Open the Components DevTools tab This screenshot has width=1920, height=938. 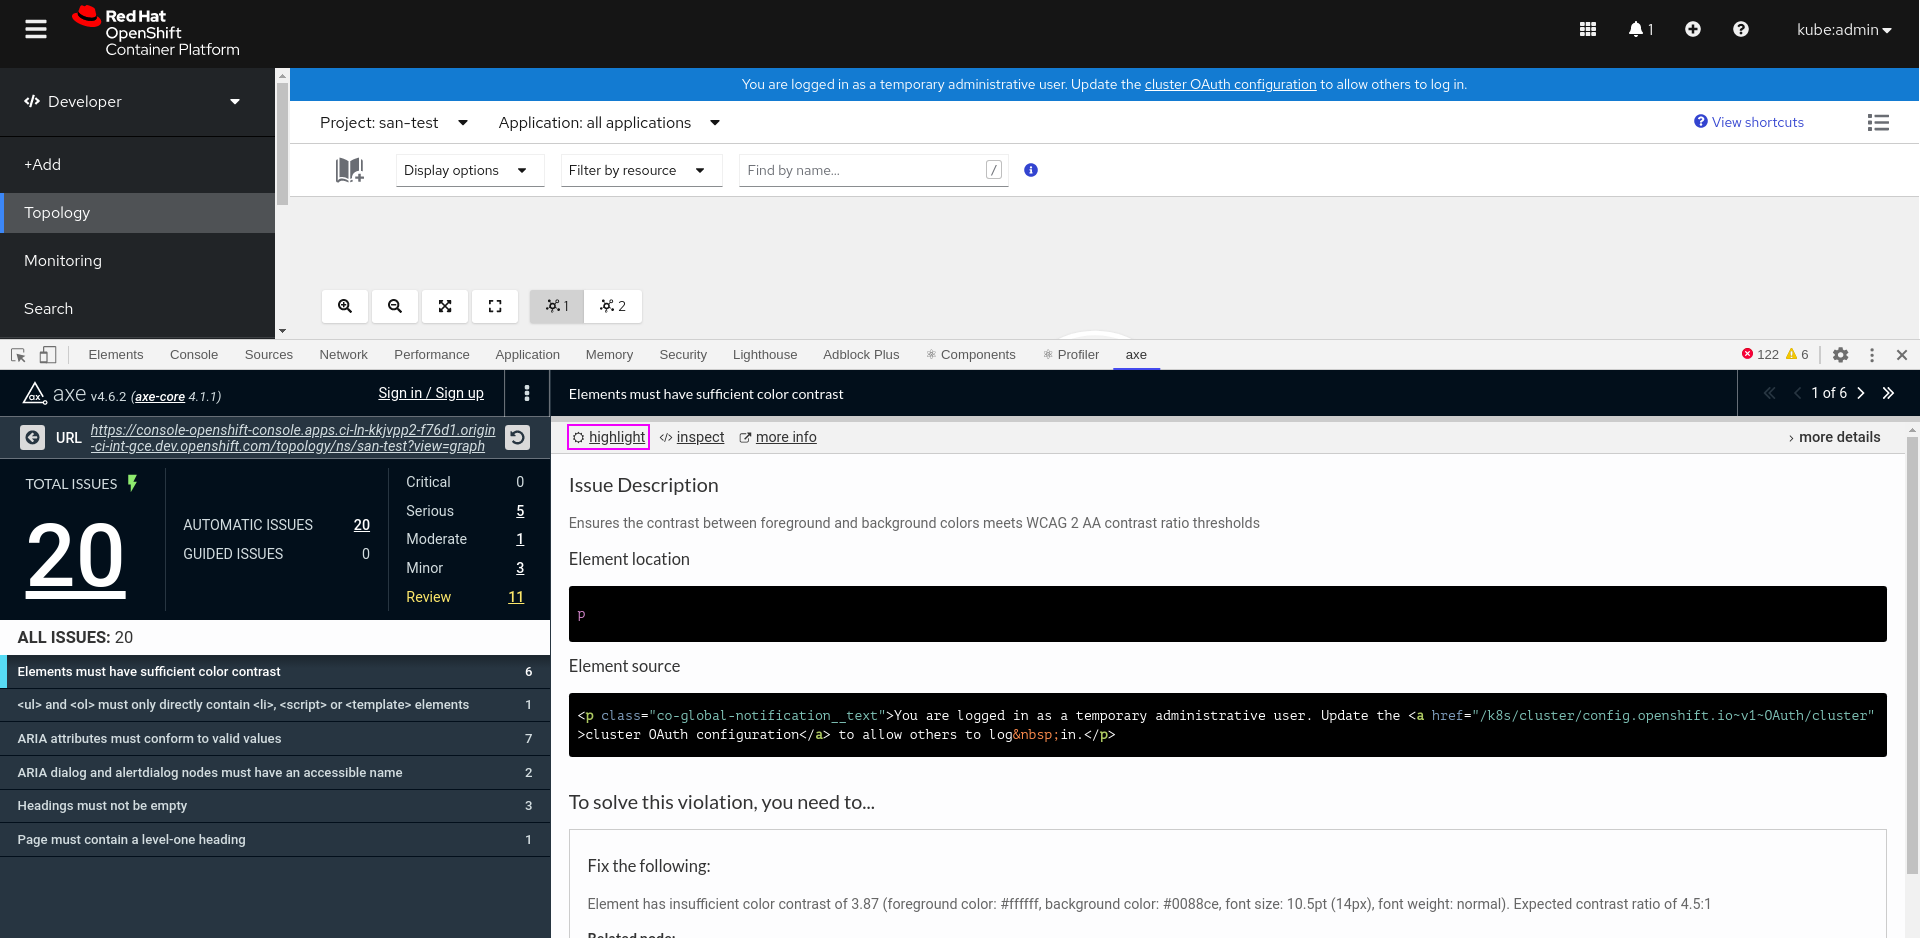tap(970, 355)
